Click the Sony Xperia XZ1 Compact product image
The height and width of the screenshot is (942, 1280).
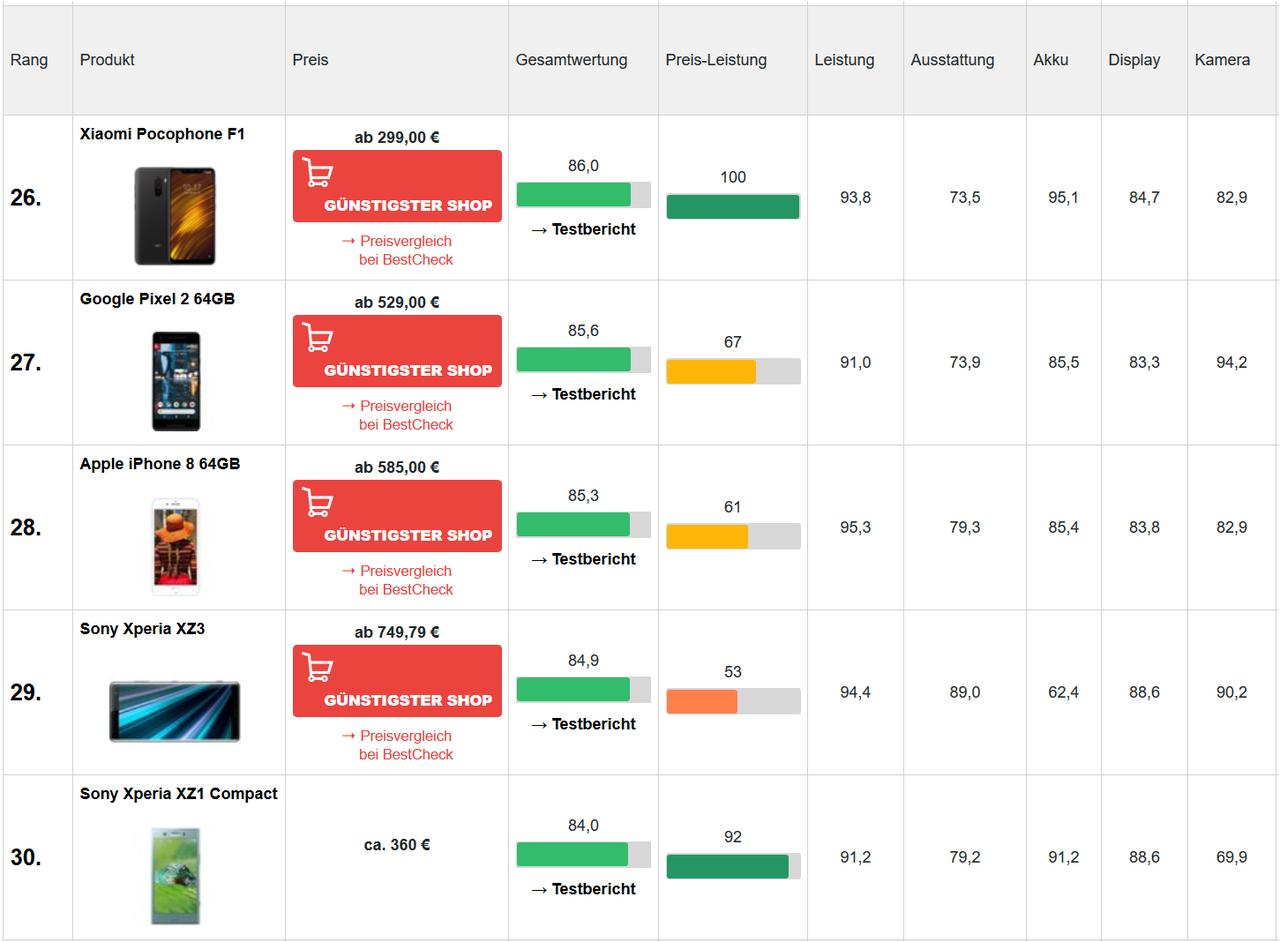point(176,876)
